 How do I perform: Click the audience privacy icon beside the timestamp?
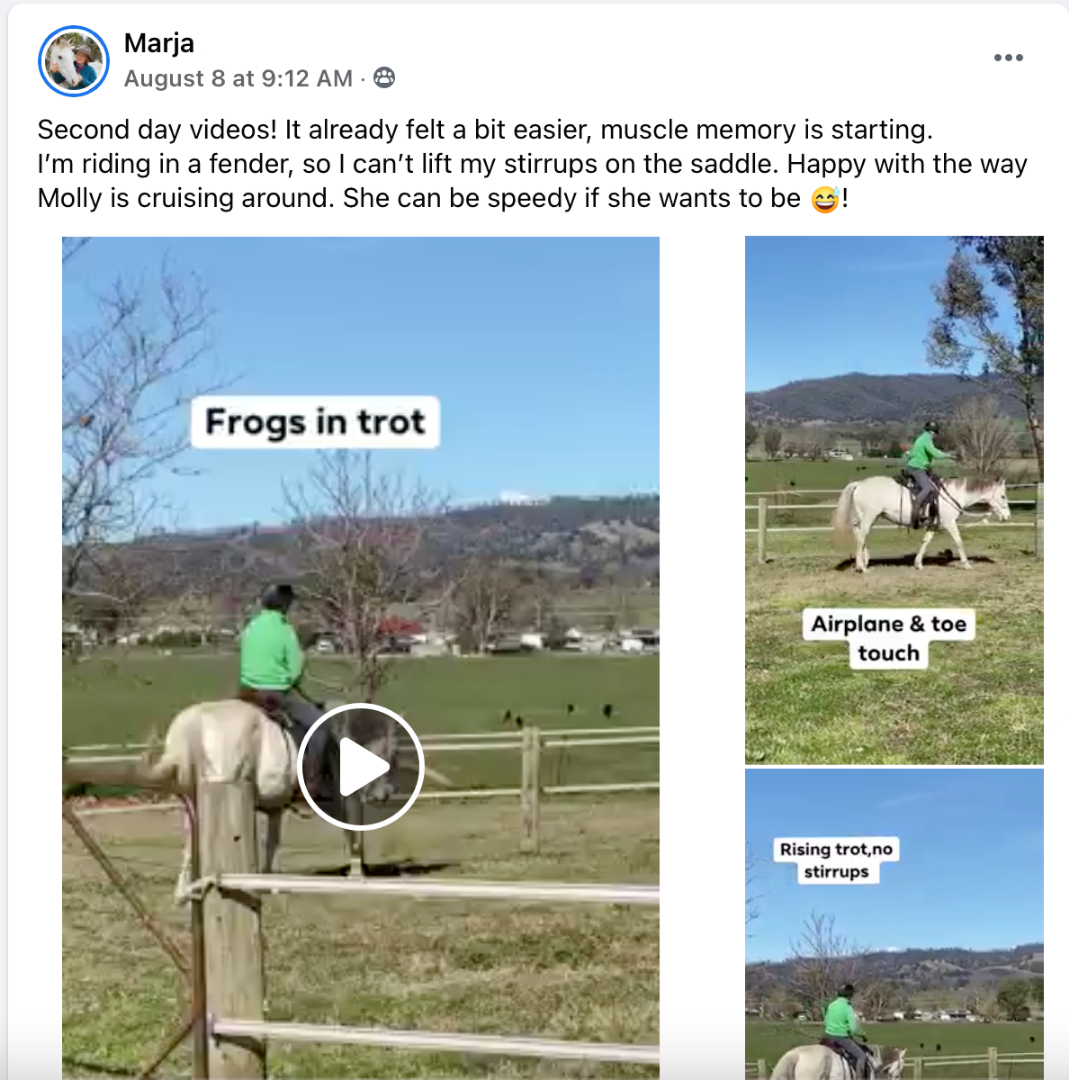coord(384,78)
